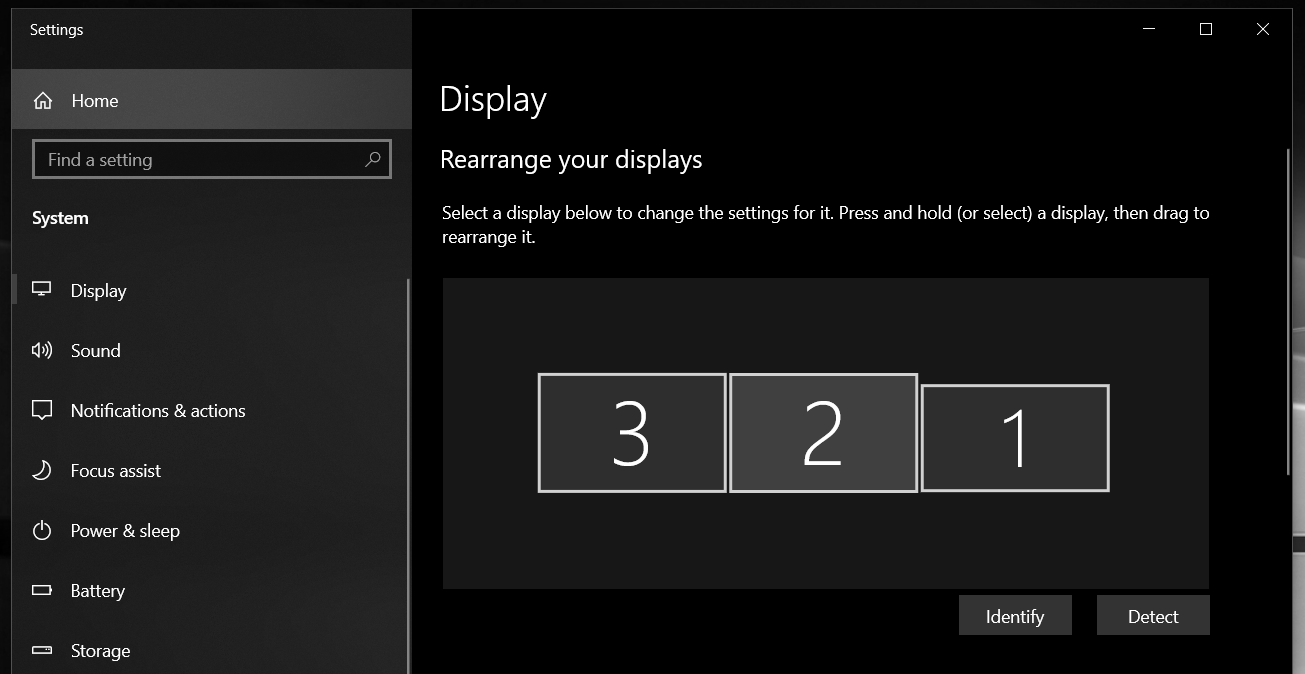Select display 1 in the arrangement diagram
The height and width of the screenshot is (674, 1305).
coord(1014,437)
